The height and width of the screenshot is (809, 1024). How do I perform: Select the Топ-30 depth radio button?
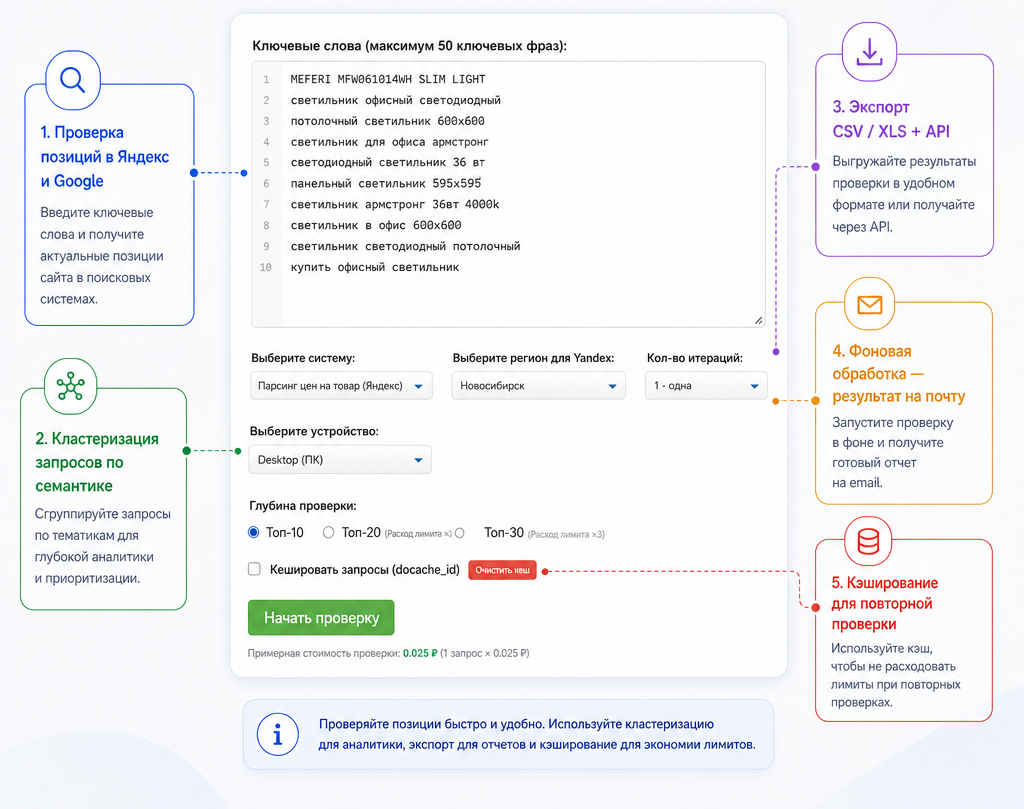point(460,533)
